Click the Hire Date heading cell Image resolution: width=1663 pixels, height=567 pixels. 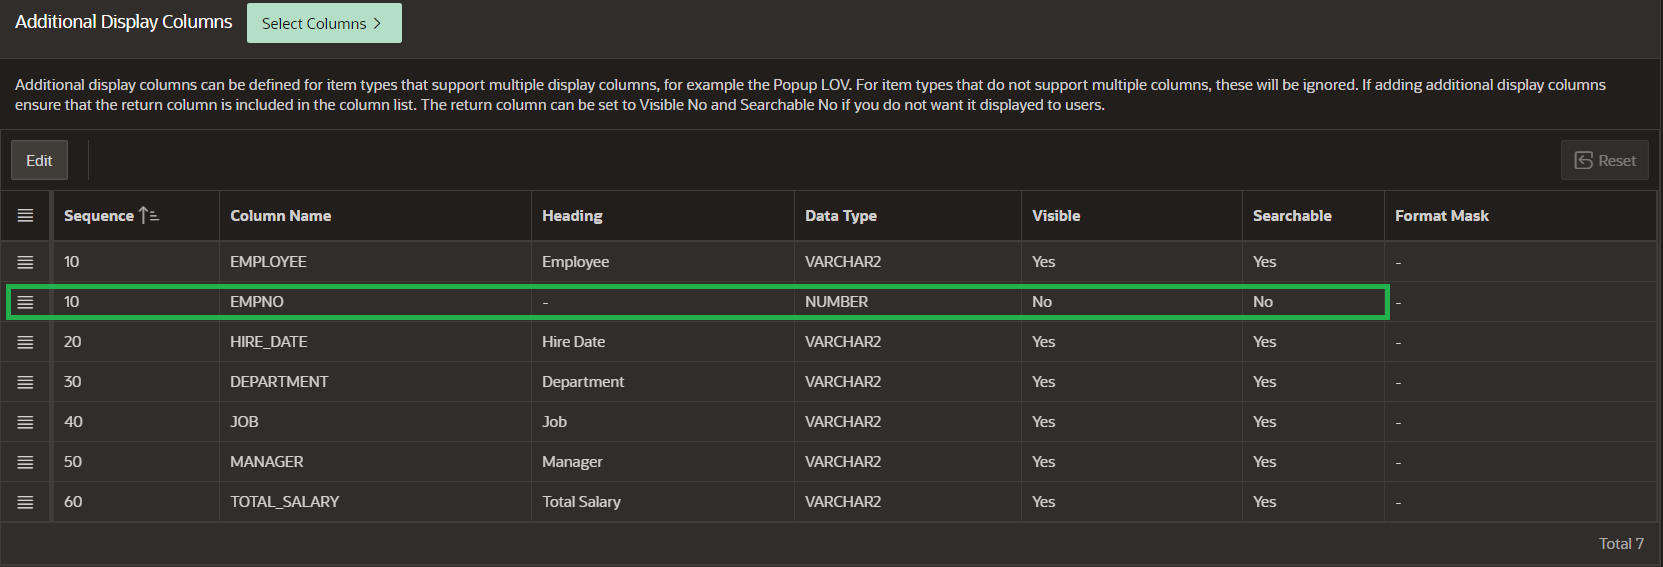tap(663, 342)
